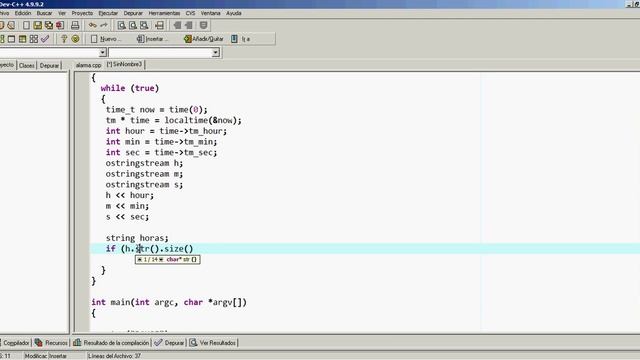Image resolution: width=640 pixels, height=360 pixels.
Task: Click the Nuevo toolbar button
Action: pos(106,39)
